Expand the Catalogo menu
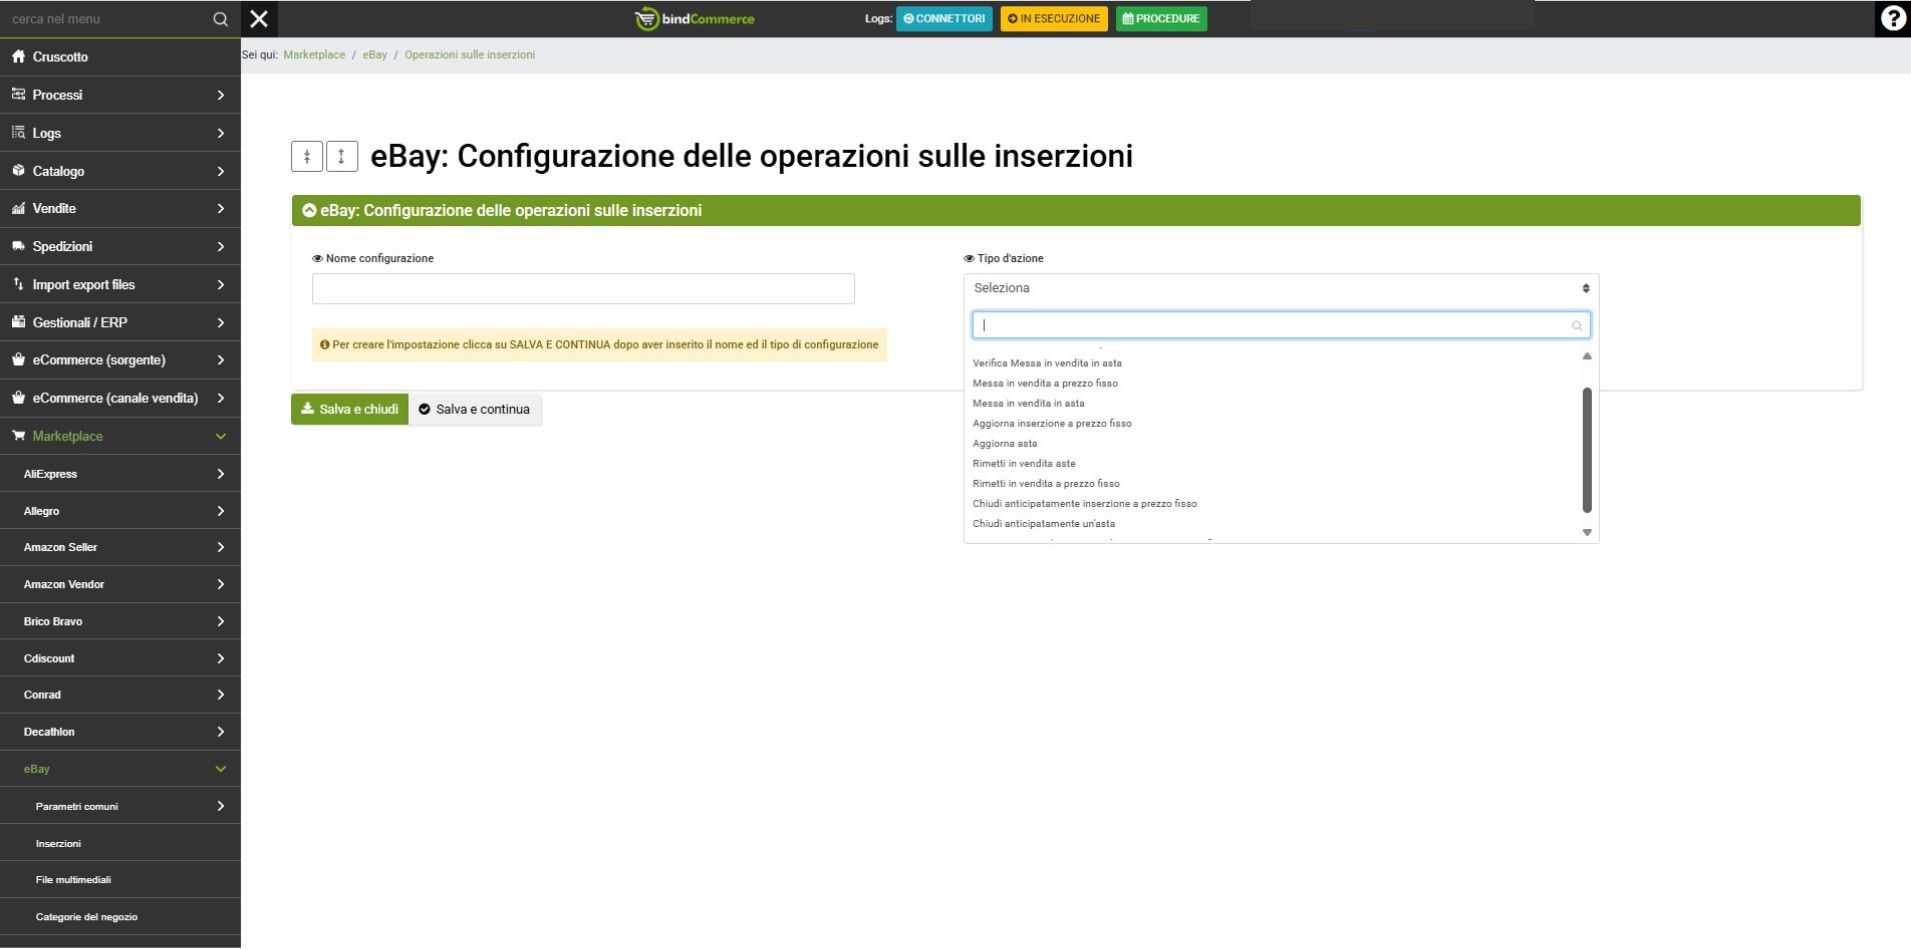1911x949 pixels. [120, 171]
